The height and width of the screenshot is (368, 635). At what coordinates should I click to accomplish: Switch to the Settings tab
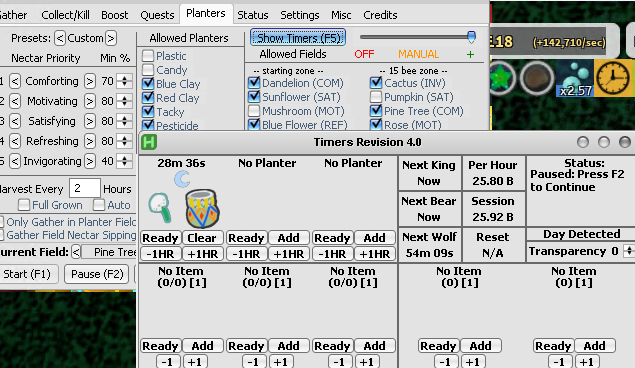[x=300, y=15]
